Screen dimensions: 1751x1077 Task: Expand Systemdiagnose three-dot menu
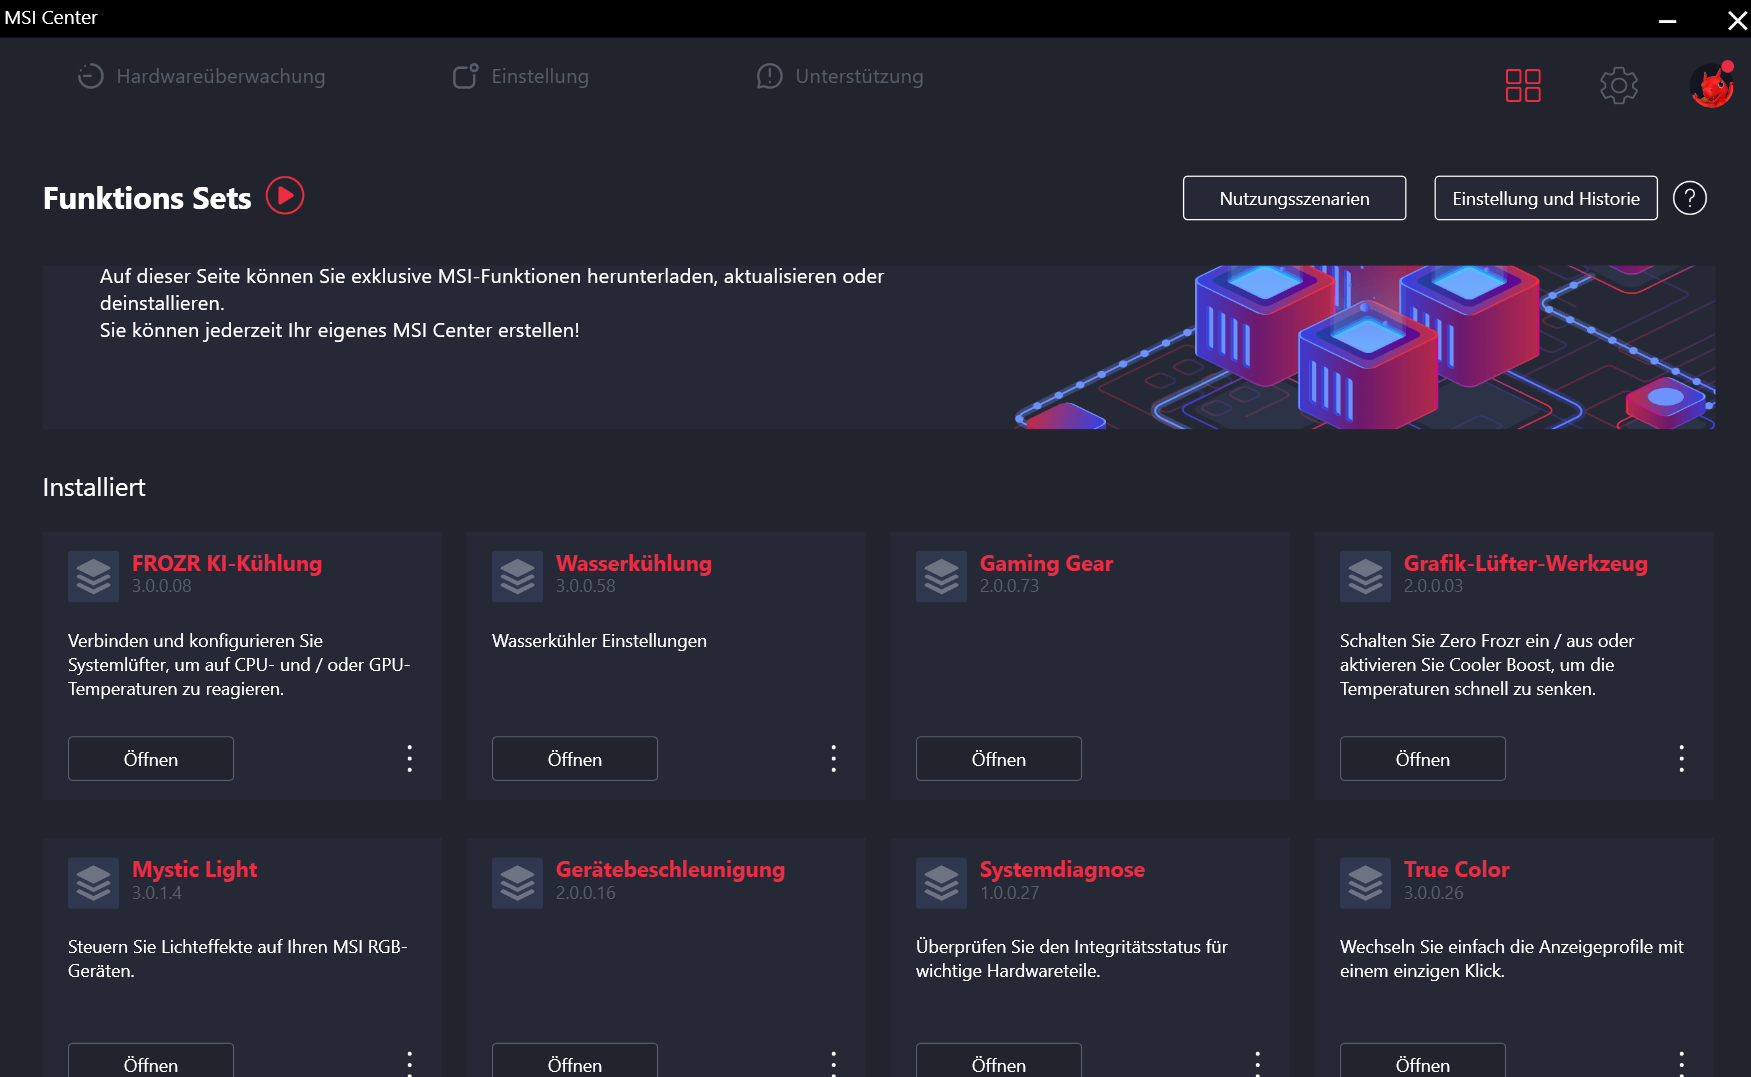pos(1258,1063)
